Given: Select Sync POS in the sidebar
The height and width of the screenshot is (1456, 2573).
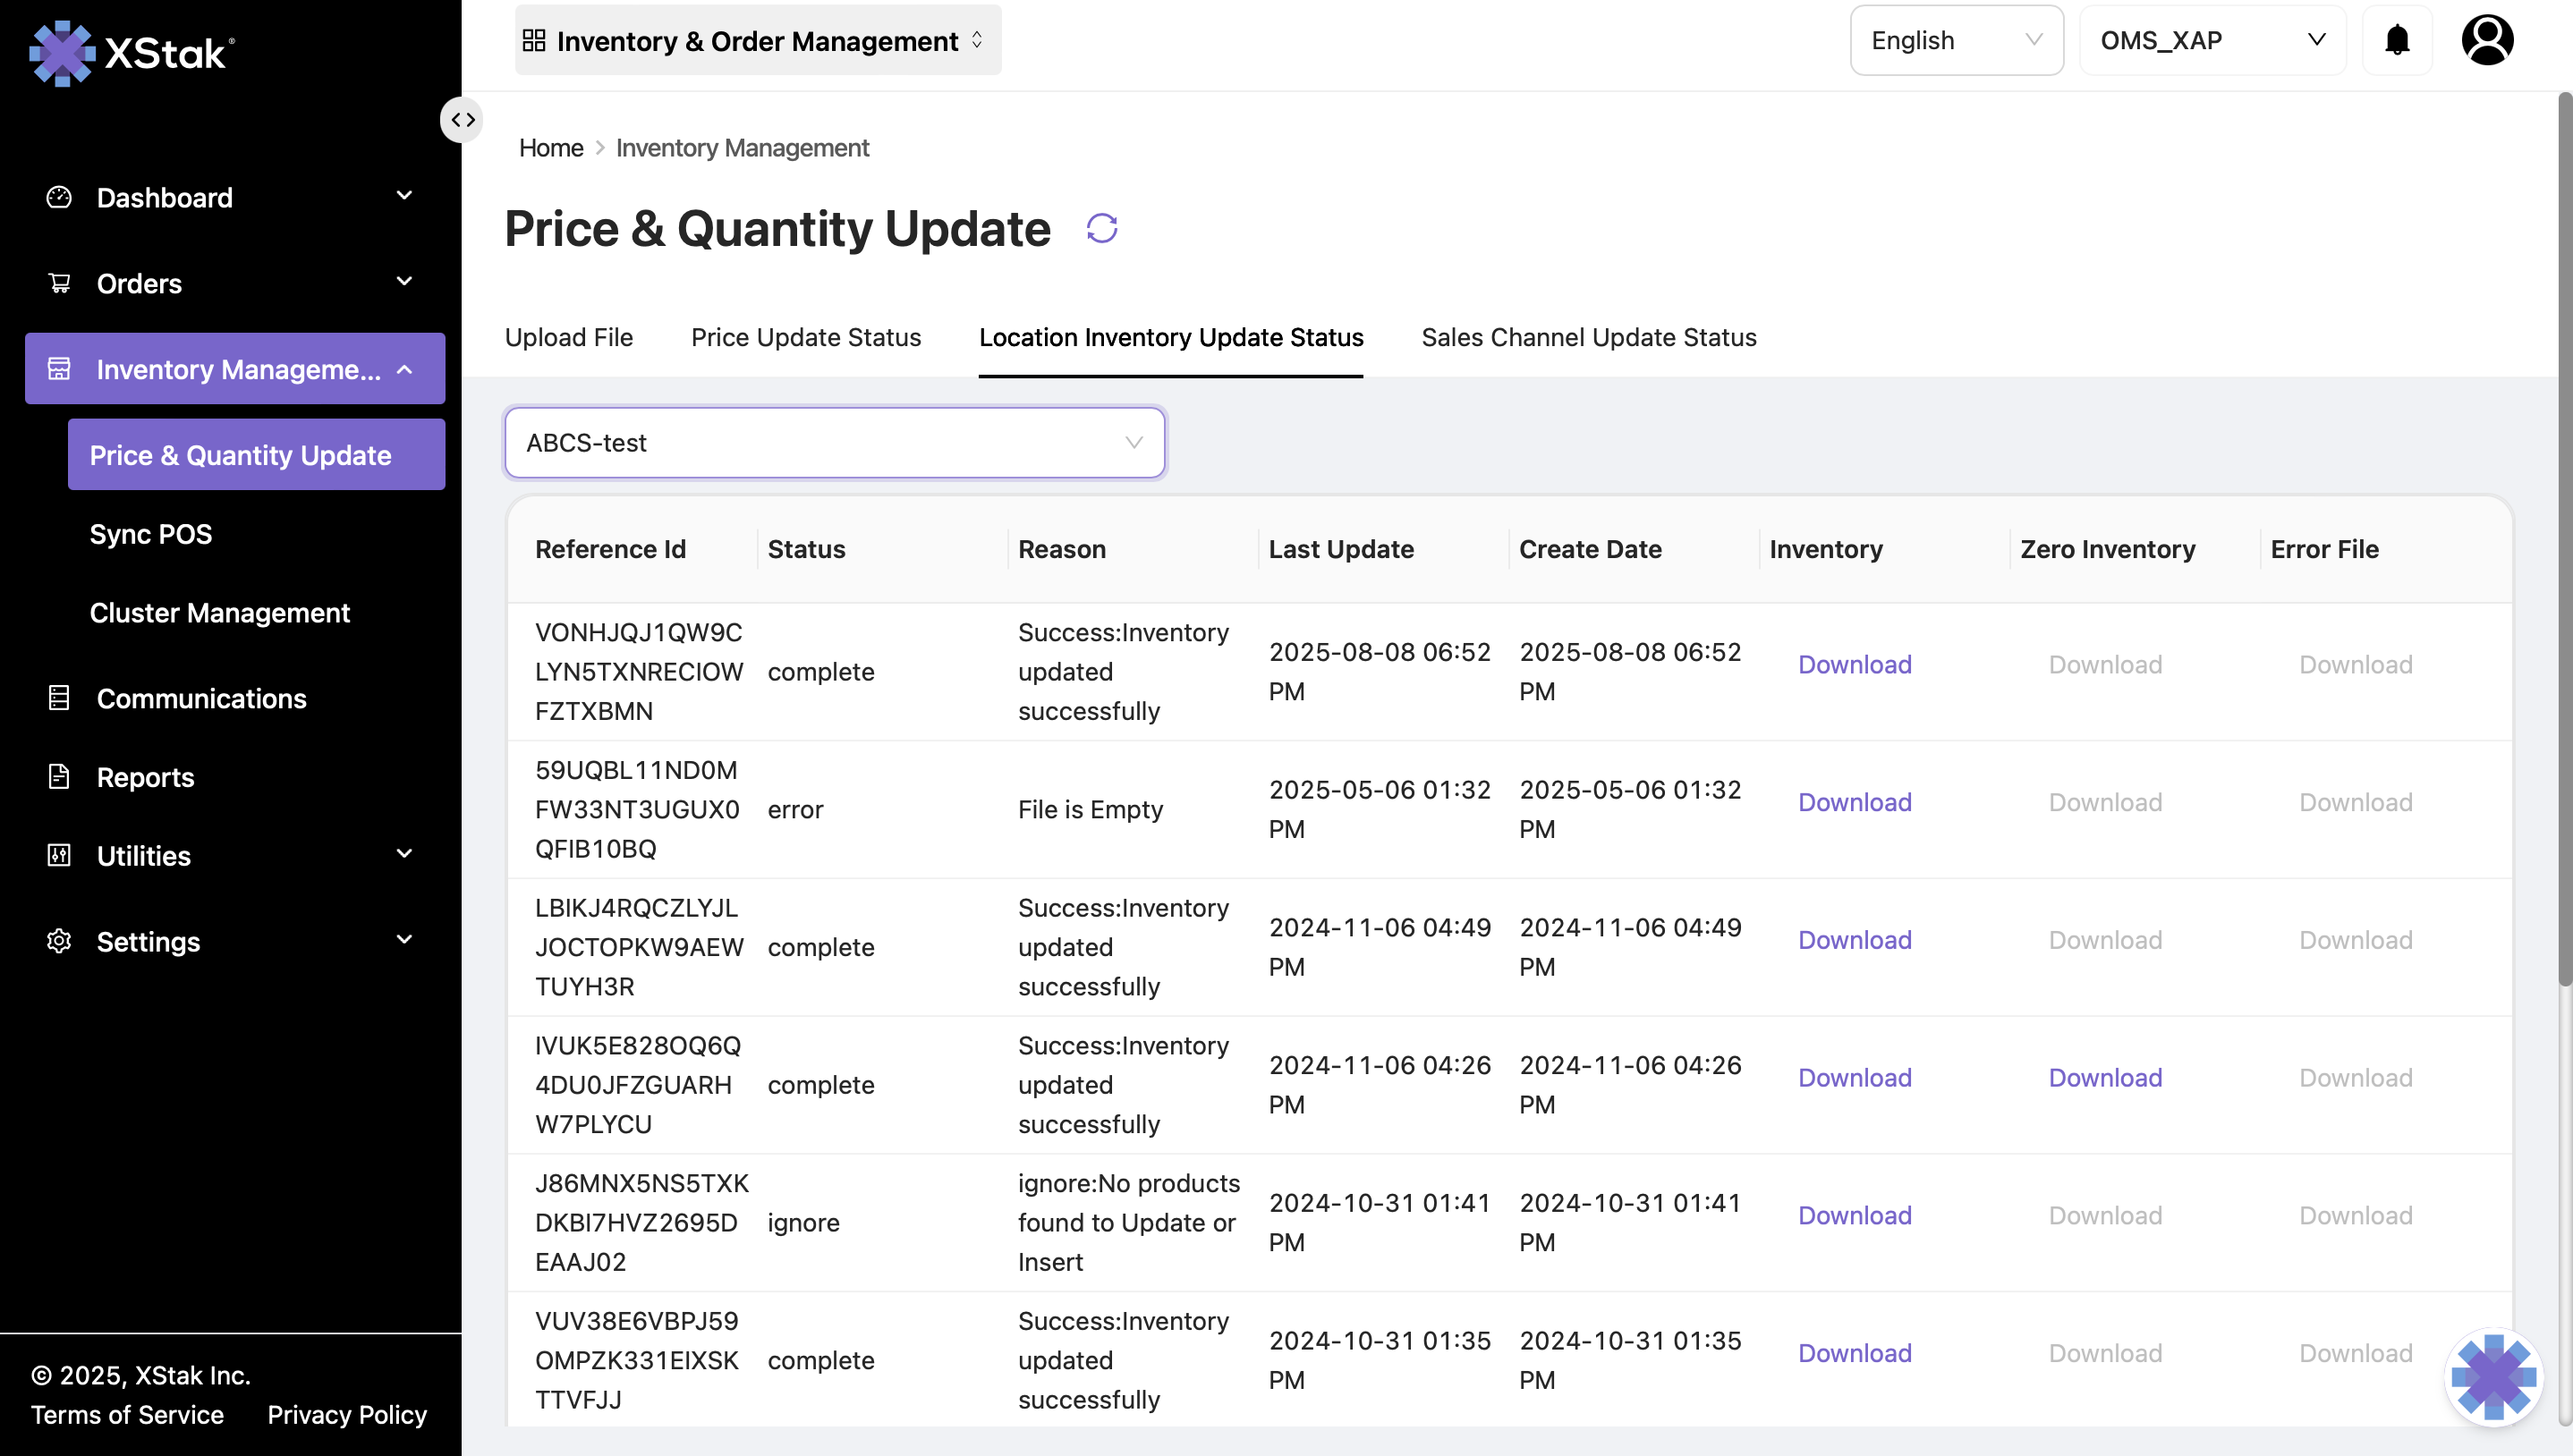Looking at the screenshot, I should coord(150,533).
